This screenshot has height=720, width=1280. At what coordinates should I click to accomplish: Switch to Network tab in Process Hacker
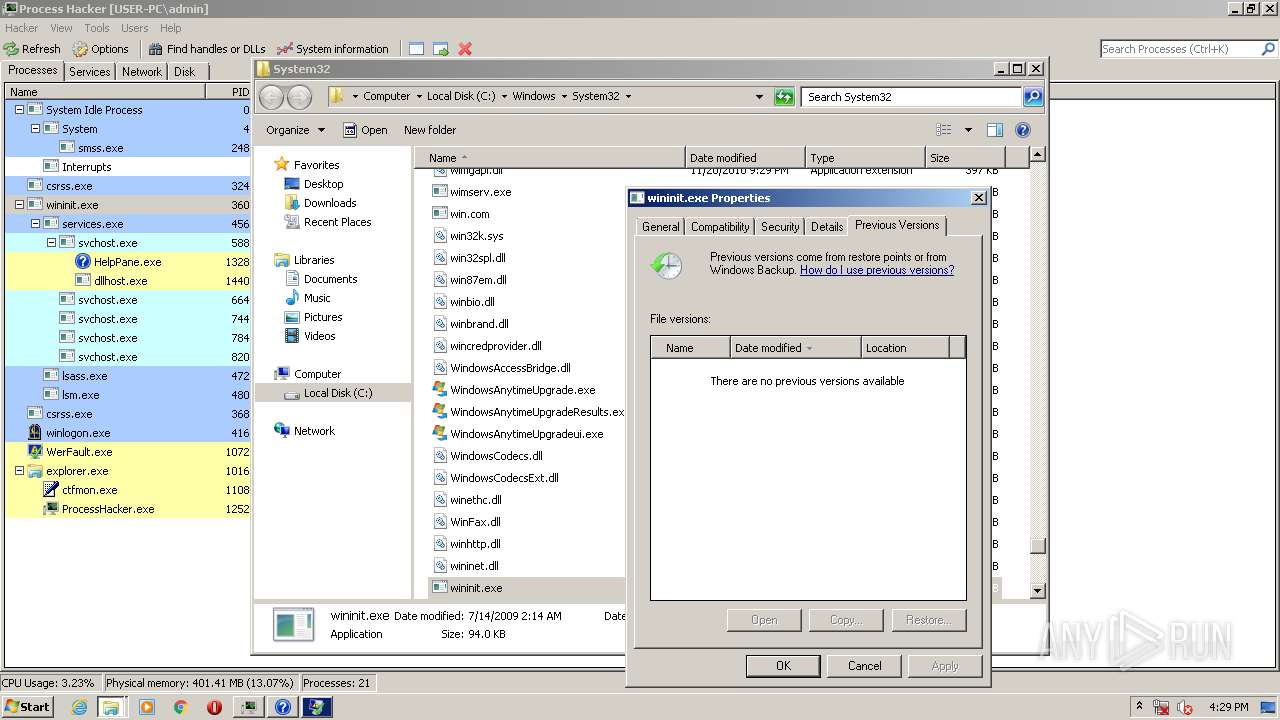[x=142, y=72]
